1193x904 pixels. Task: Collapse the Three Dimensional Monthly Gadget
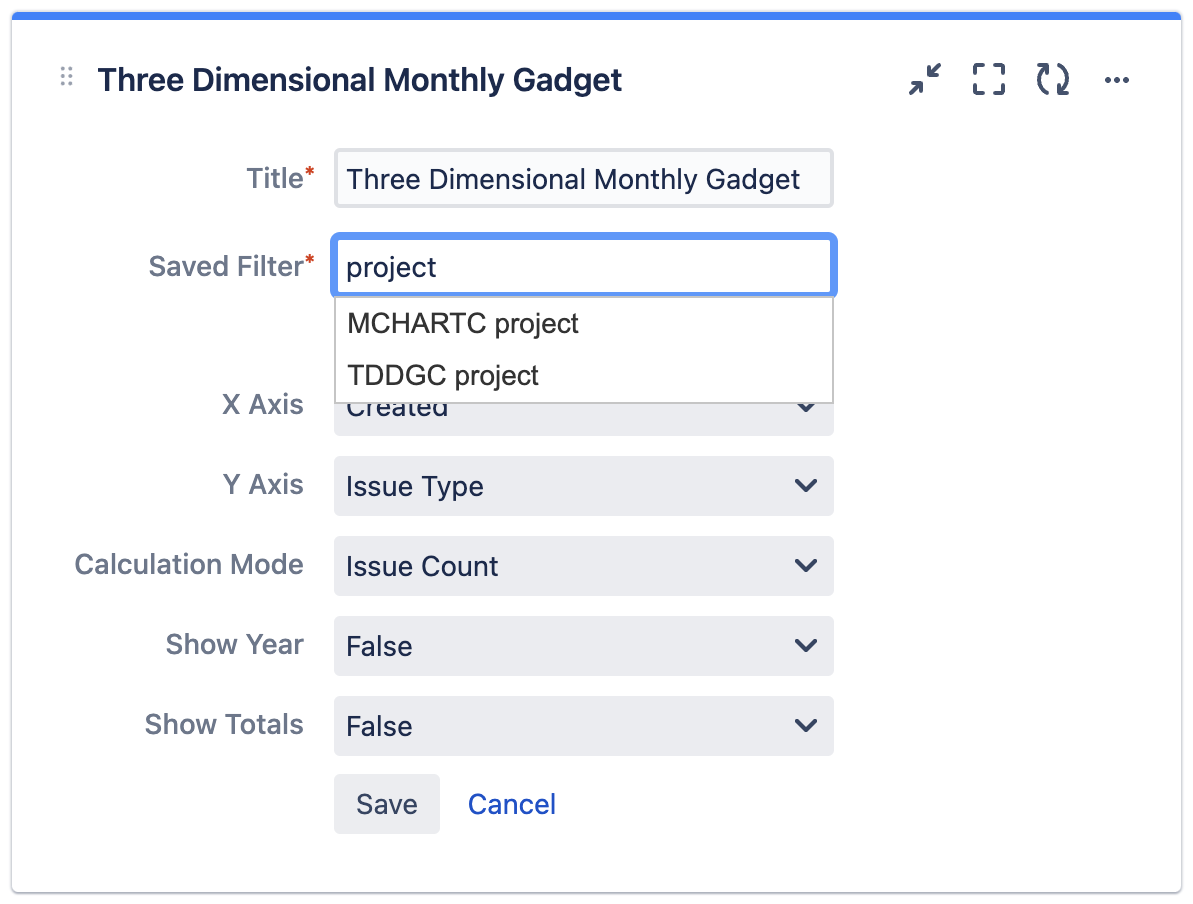923,80
